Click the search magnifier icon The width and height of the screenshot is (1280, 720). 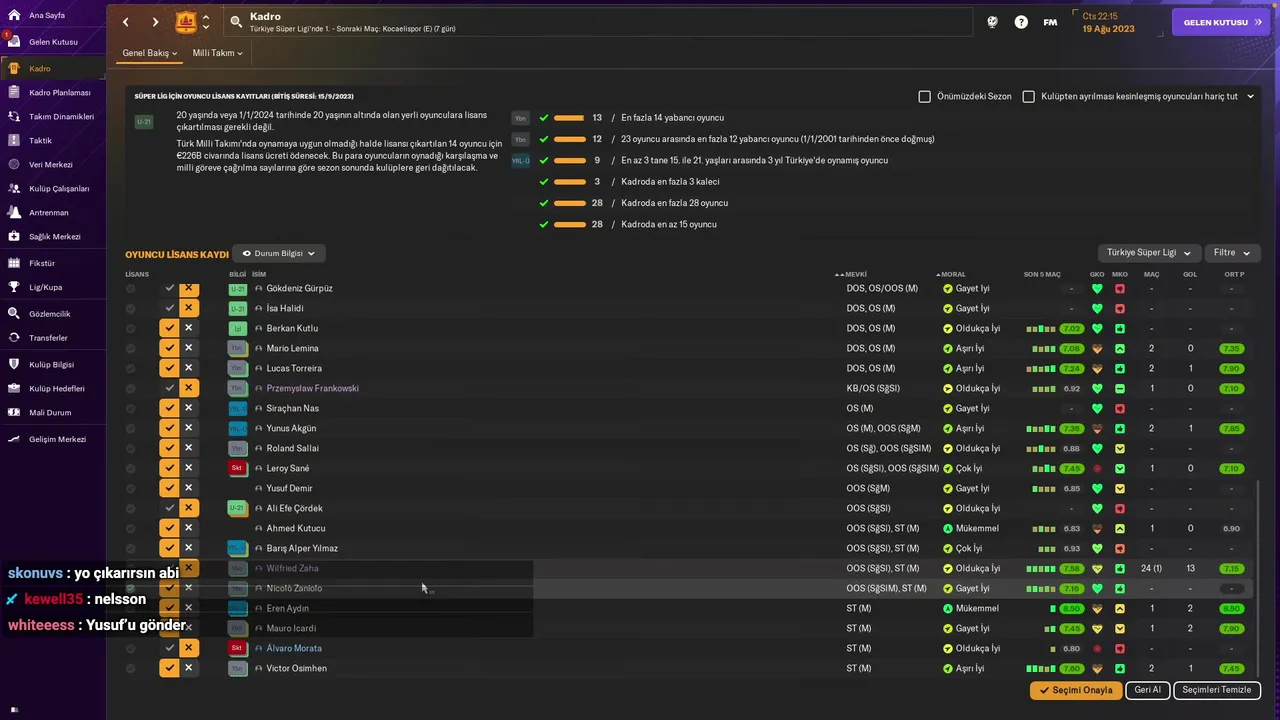pos(236,22)
